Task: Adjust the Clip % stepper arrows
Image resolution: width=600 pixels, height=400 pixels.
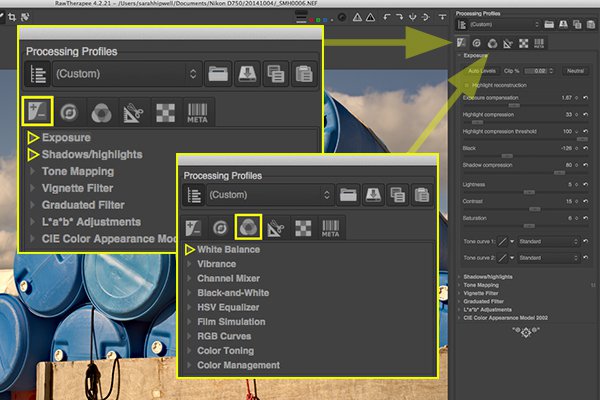Action: 551,71
